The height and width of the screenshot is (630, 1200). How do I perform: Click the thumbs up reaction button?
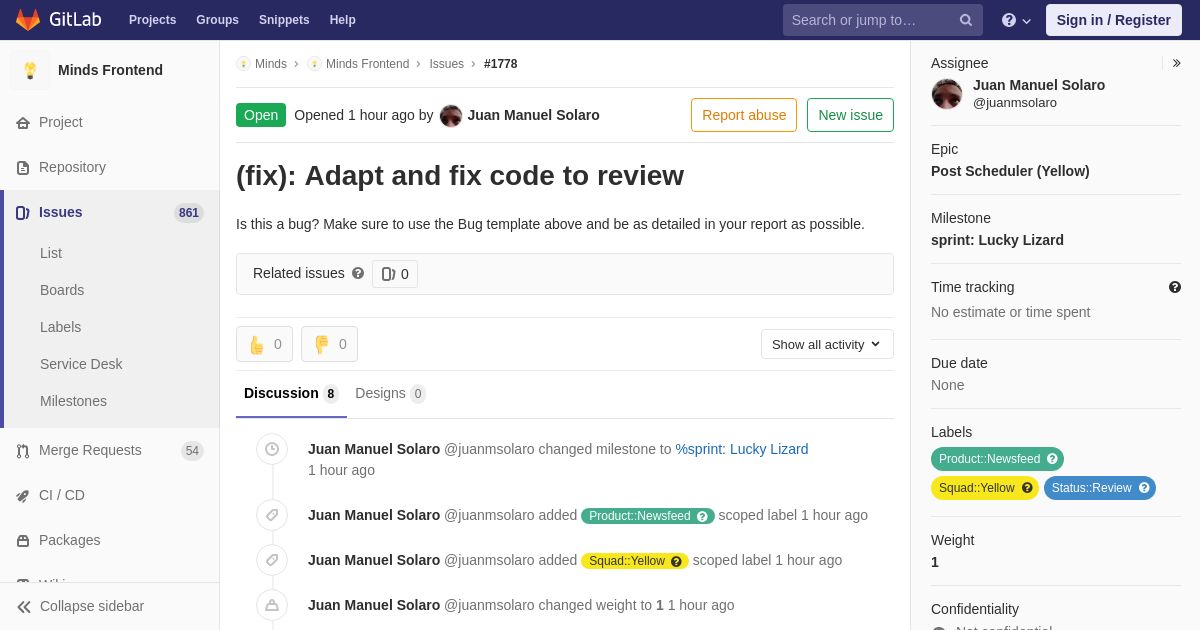click(x=264, y=344)
